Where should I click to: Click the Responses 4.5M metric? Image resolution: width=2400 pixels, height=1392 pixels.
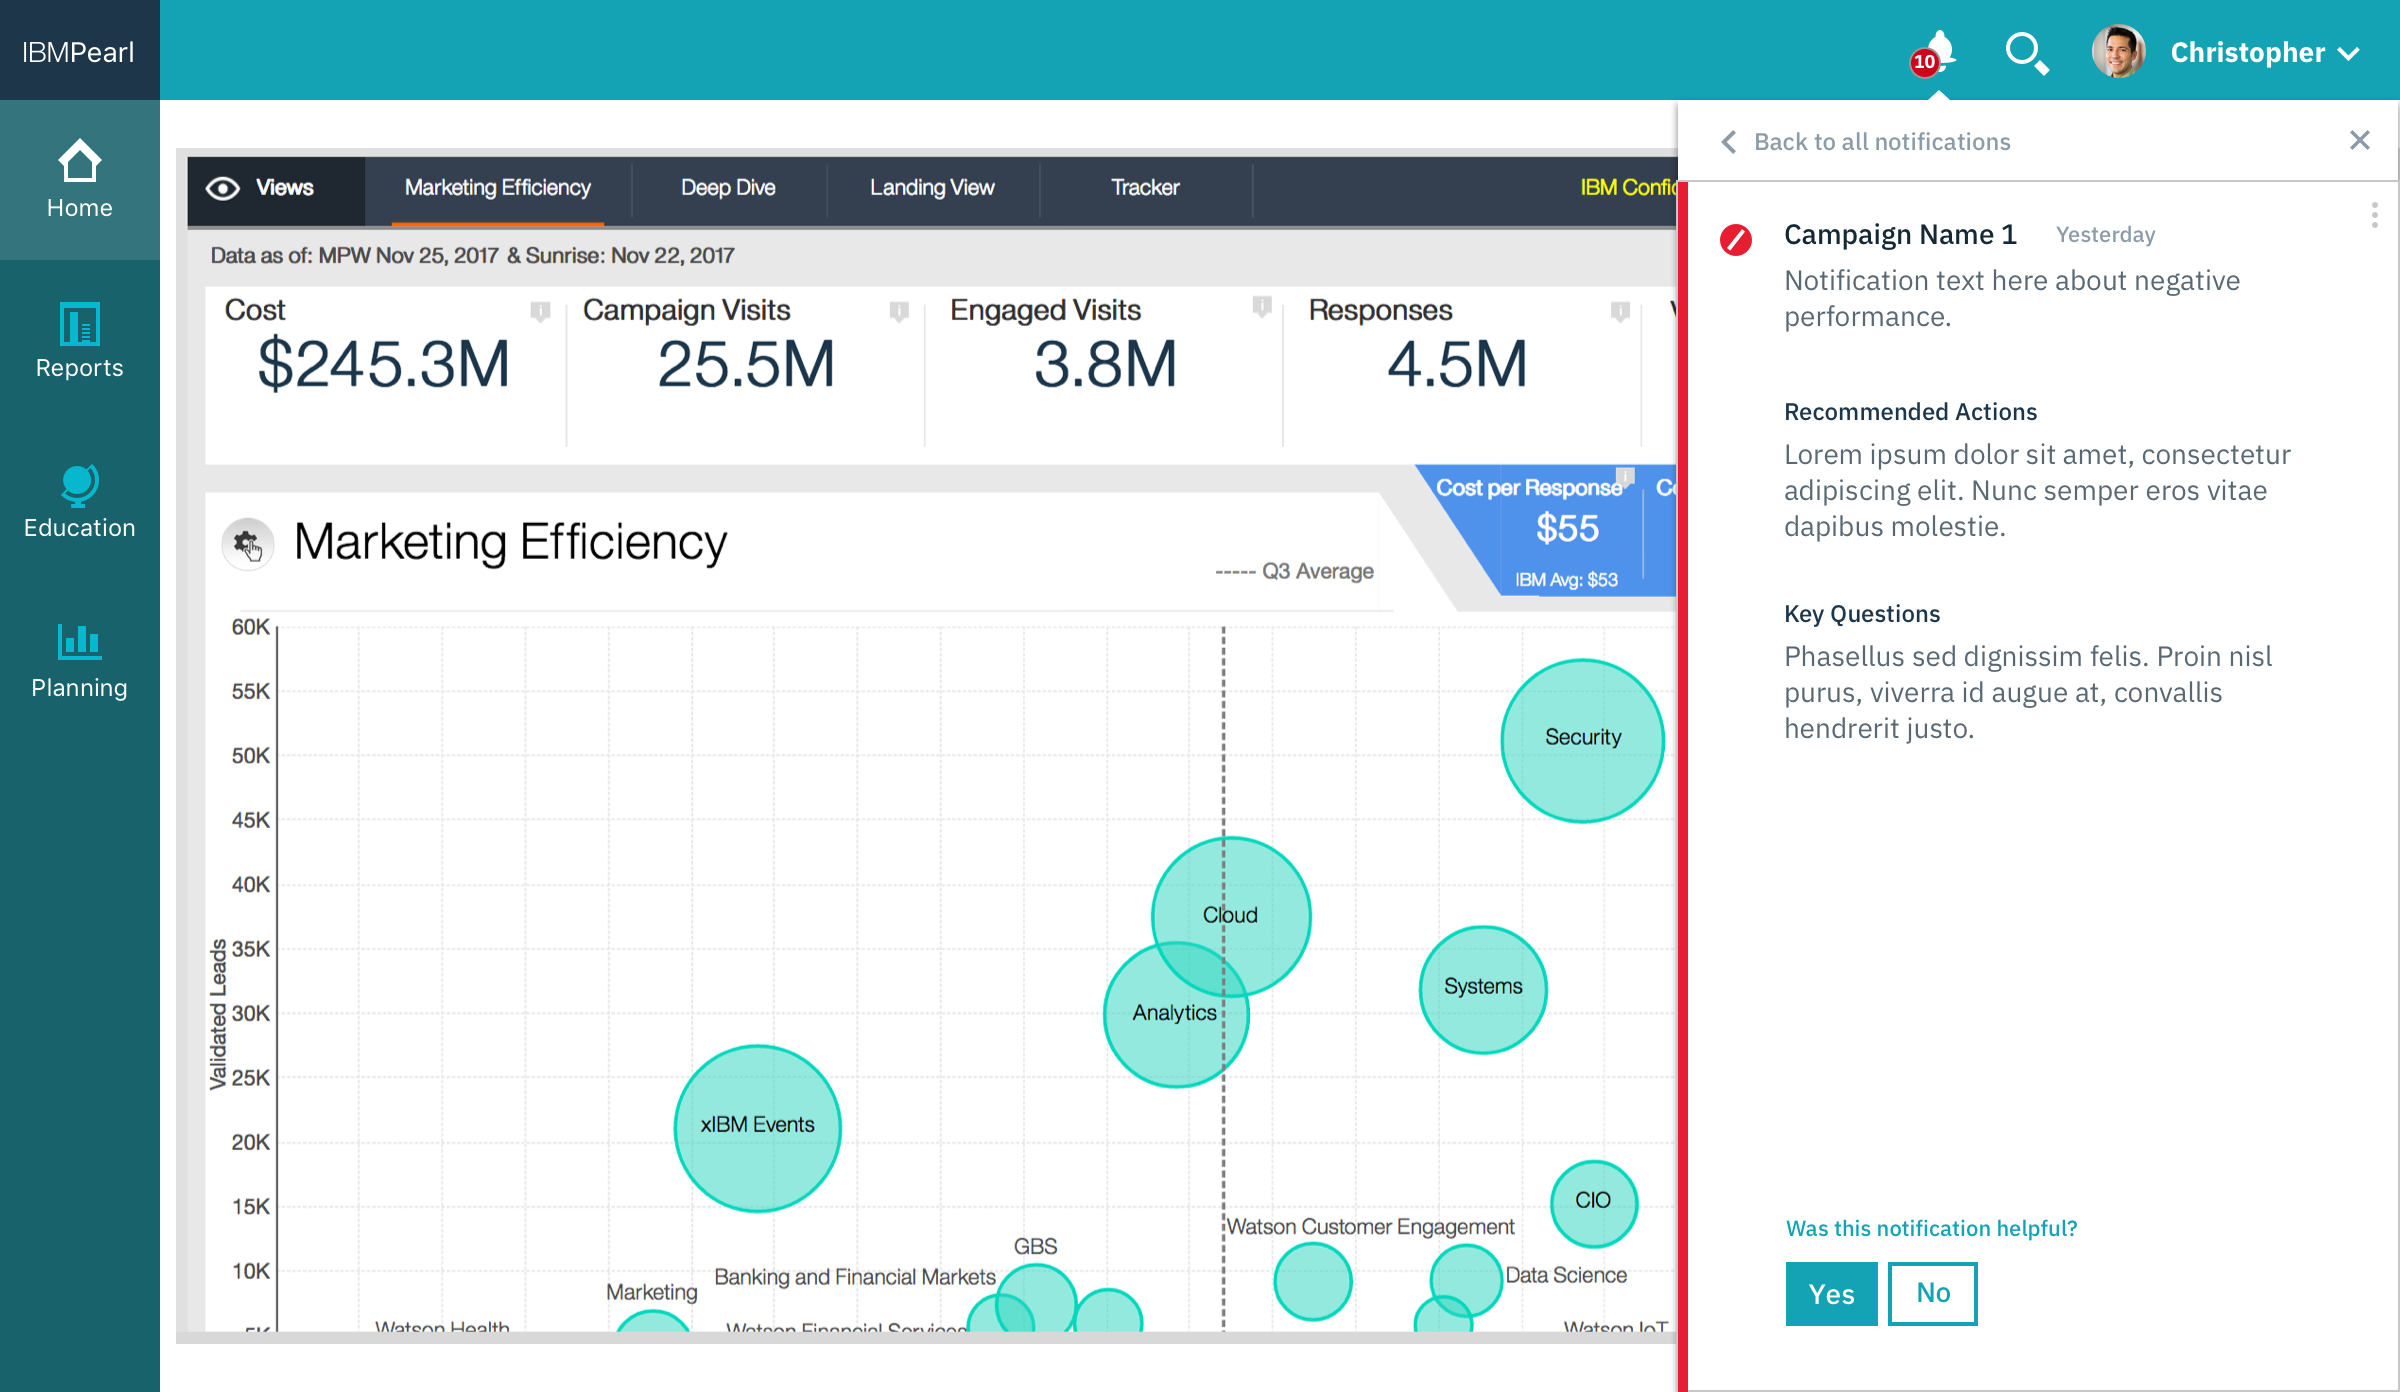[1457, 364]
